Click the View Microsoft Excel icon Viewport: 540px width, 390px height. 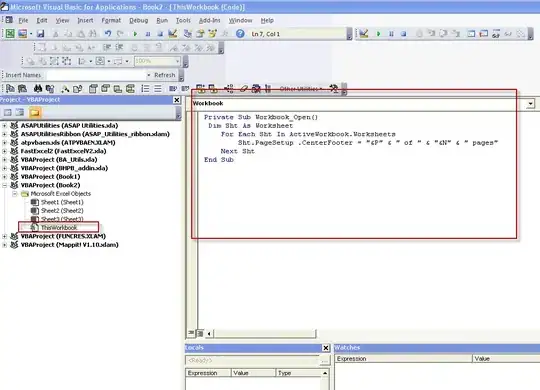10,33
